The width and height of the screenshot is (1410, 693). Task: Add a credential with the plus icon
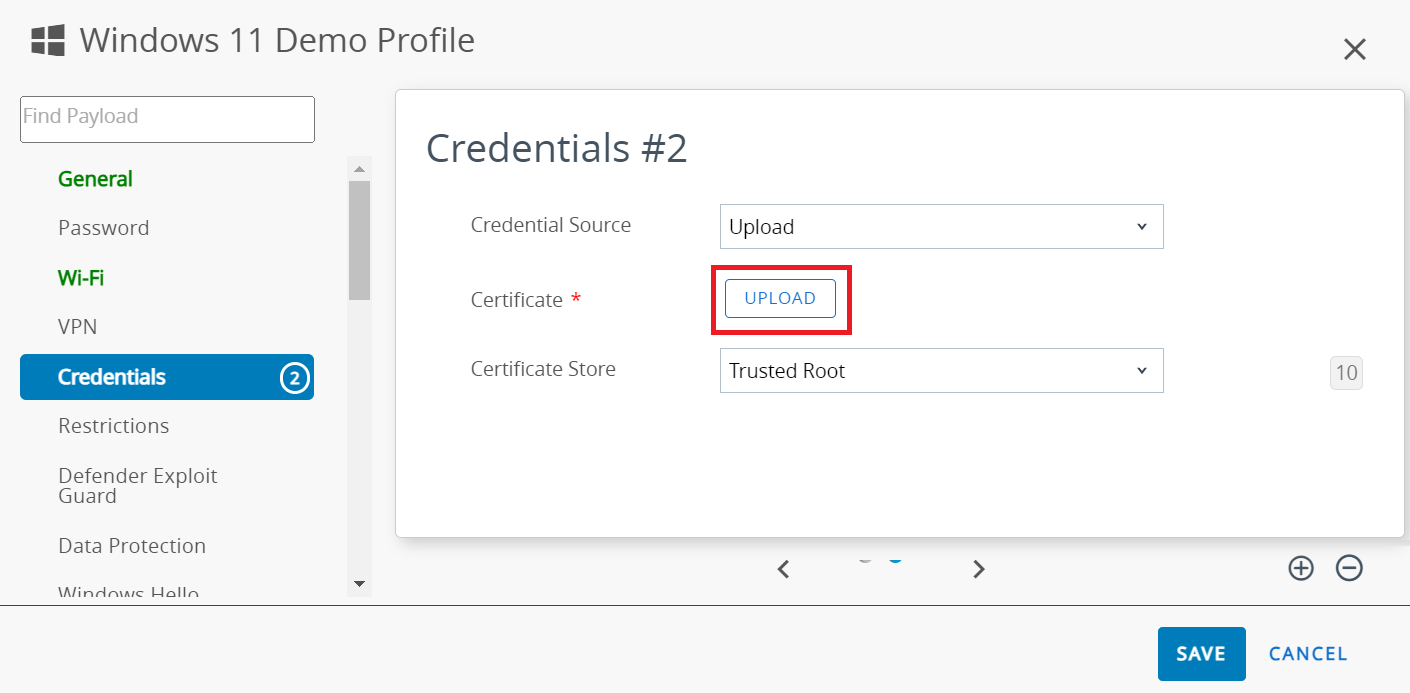[x=1300, y=568]
